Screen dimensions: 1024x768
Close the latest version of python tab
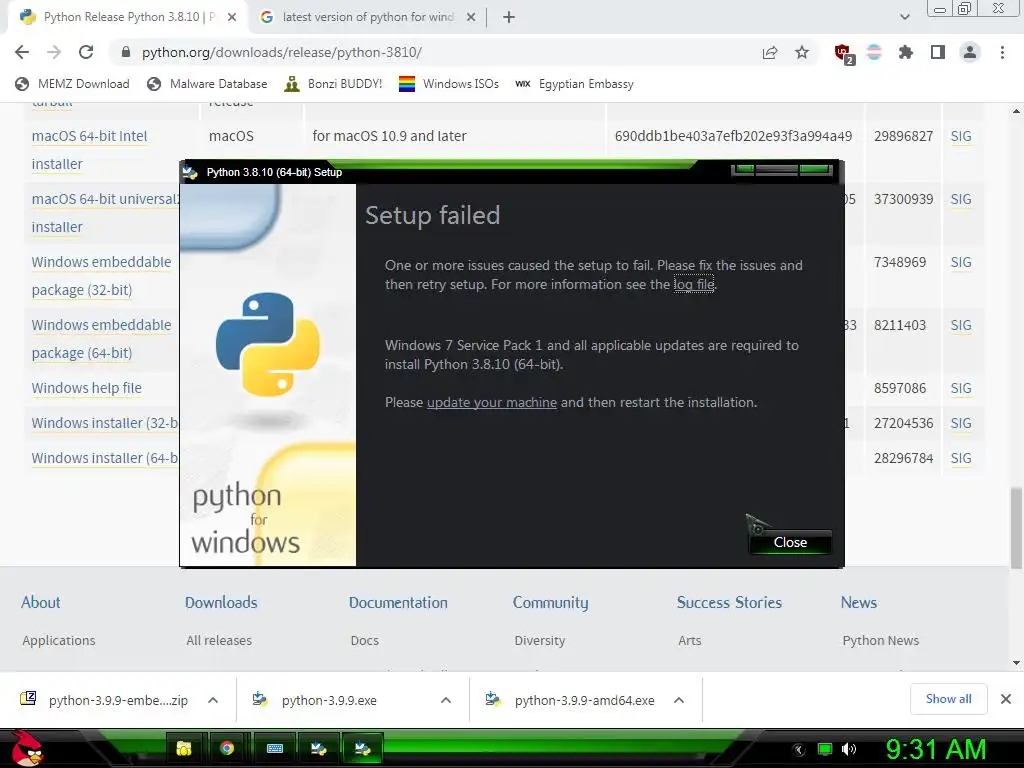(x=471, y=18)
